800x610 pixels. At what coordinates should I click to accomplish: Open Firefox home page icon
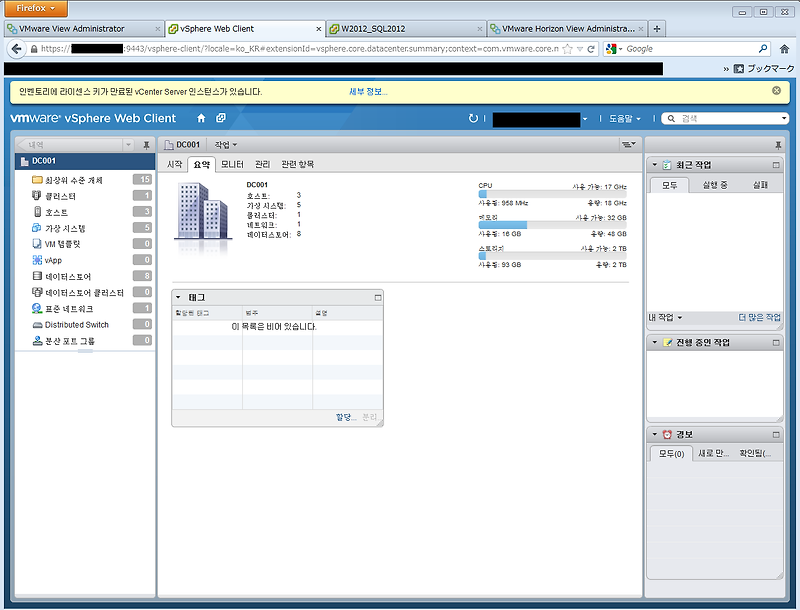785,49
